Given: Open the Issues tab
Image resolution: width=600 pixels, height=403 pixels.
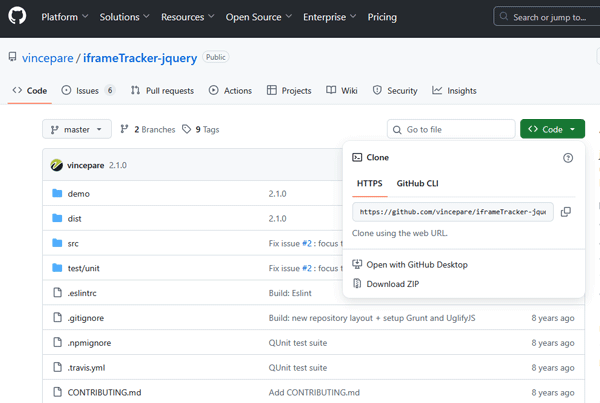Looking at the screenshot, I should pyautogui.click(x=88, y=91).
